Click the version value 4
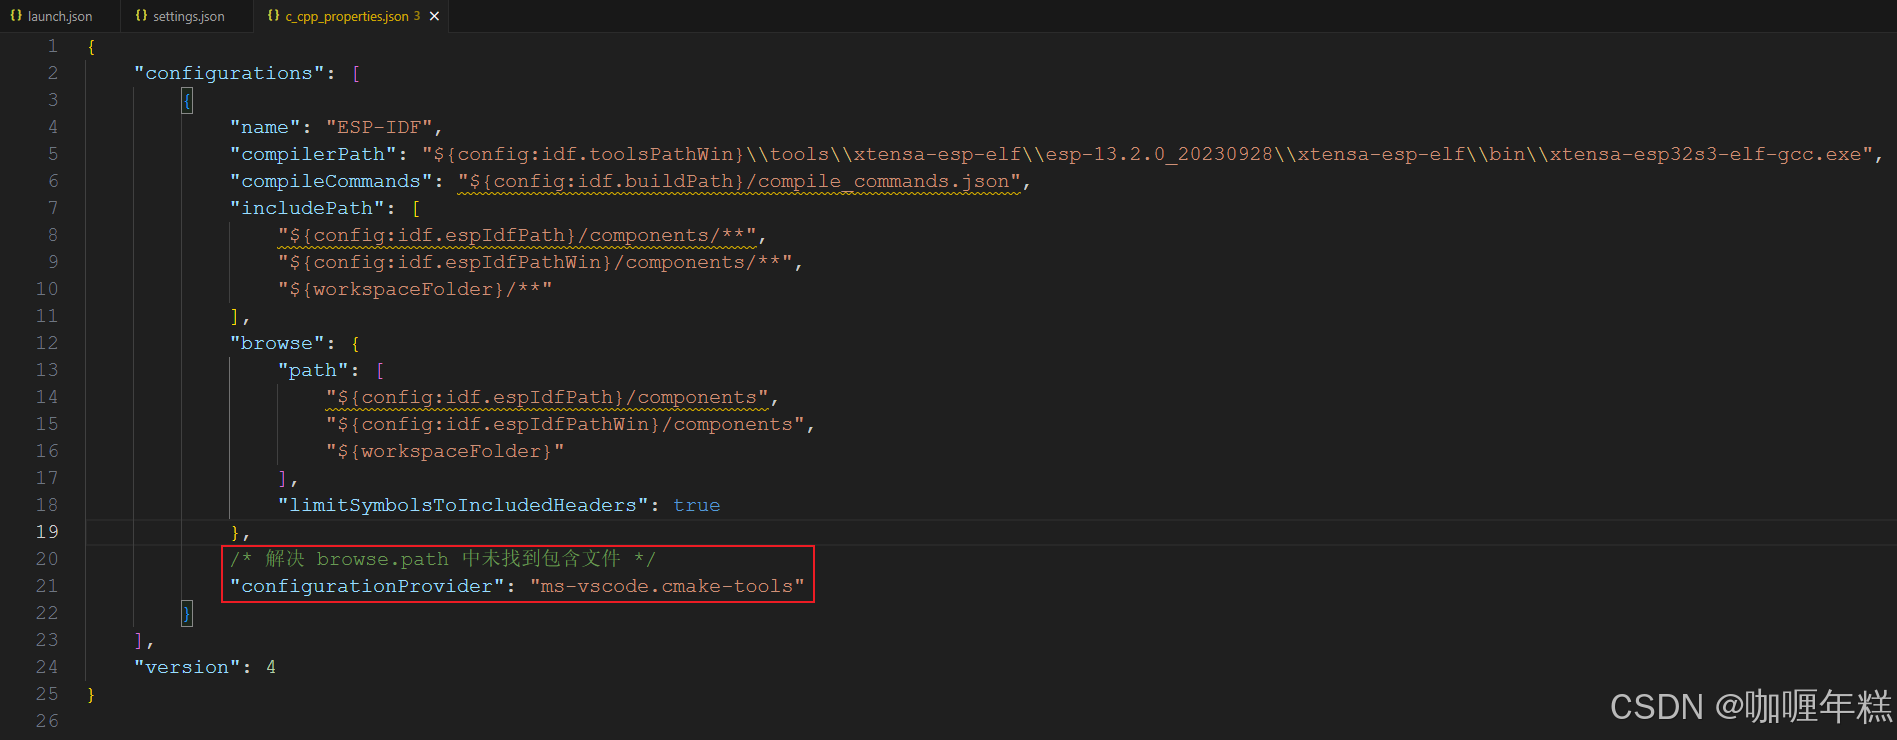Viewport: 1897px width, 740px height. click(x=271, y=667)
